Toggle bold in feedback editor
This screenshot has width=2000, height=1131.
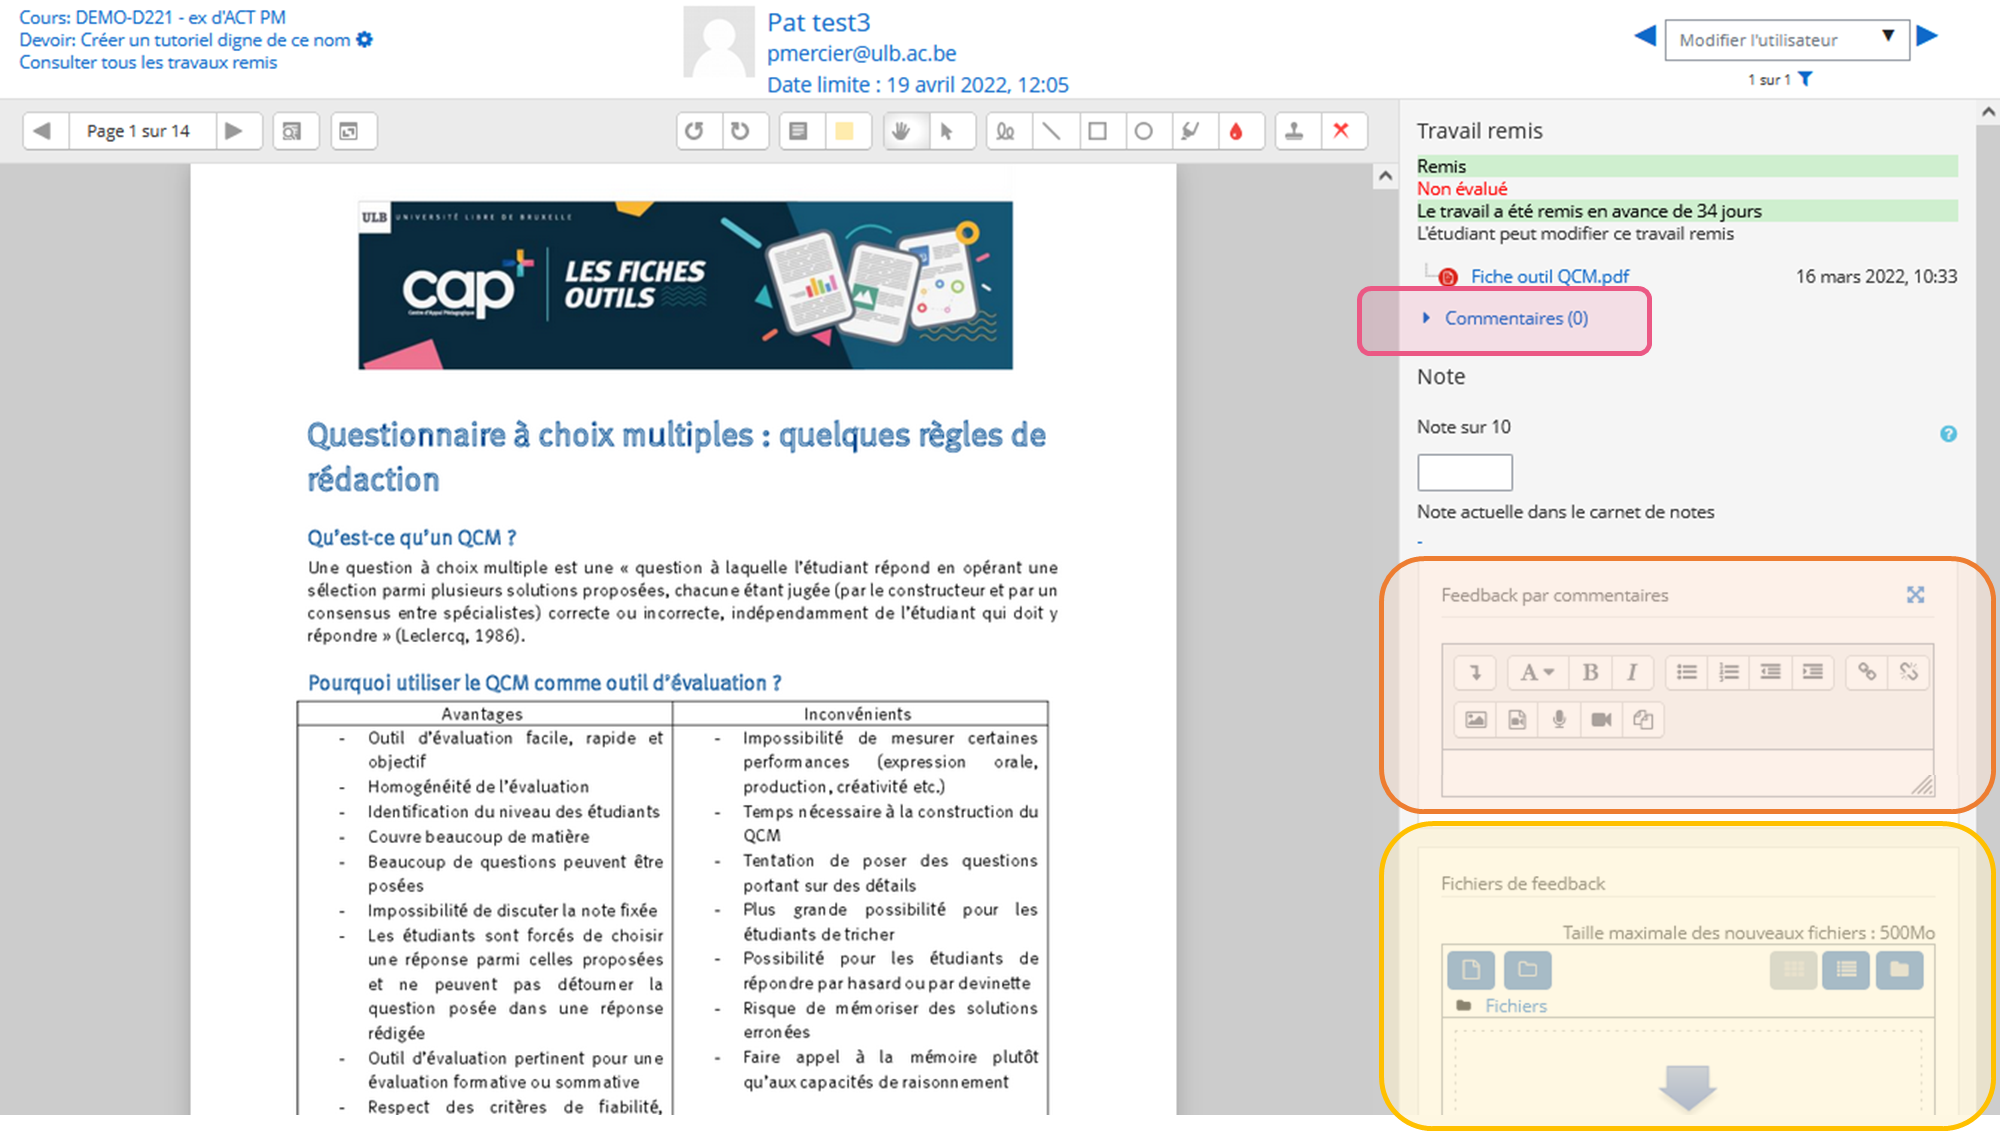tap(1590, 672)
